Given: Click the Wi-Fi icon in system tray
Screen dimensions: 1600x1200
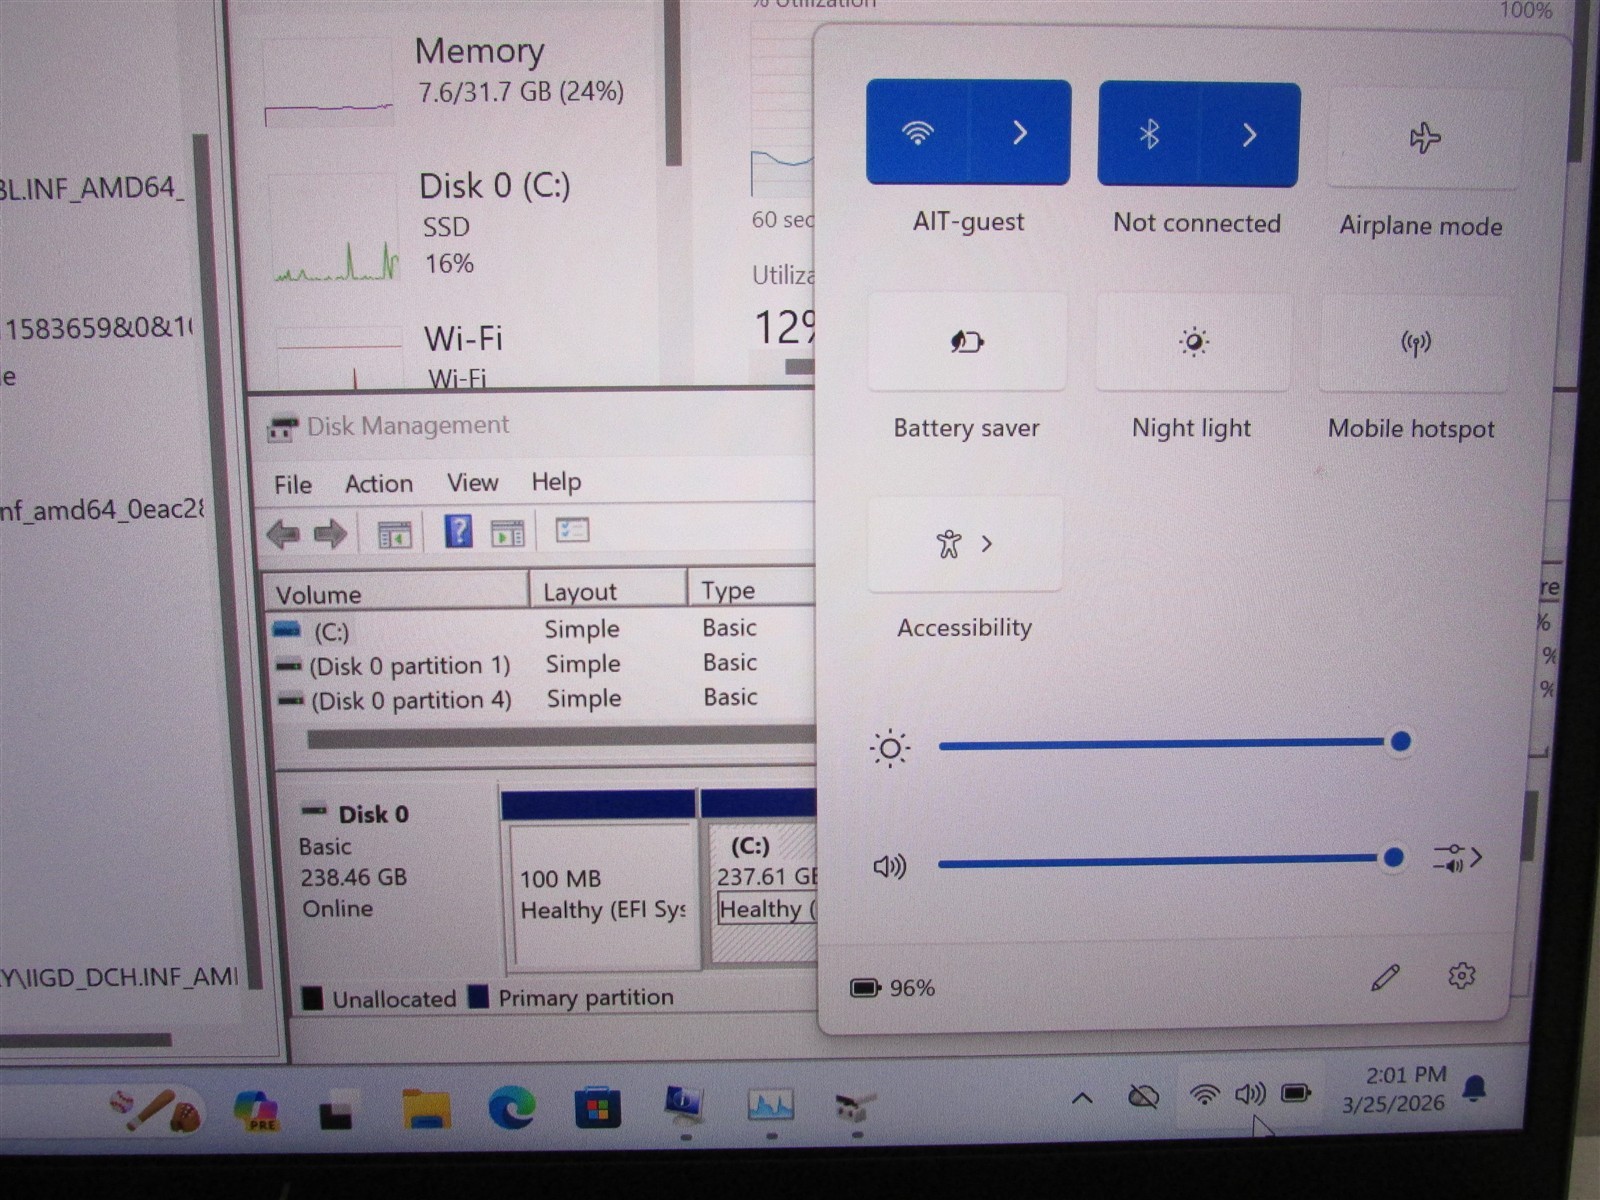Looking at the screenshot, I should coord(1205,1094).
